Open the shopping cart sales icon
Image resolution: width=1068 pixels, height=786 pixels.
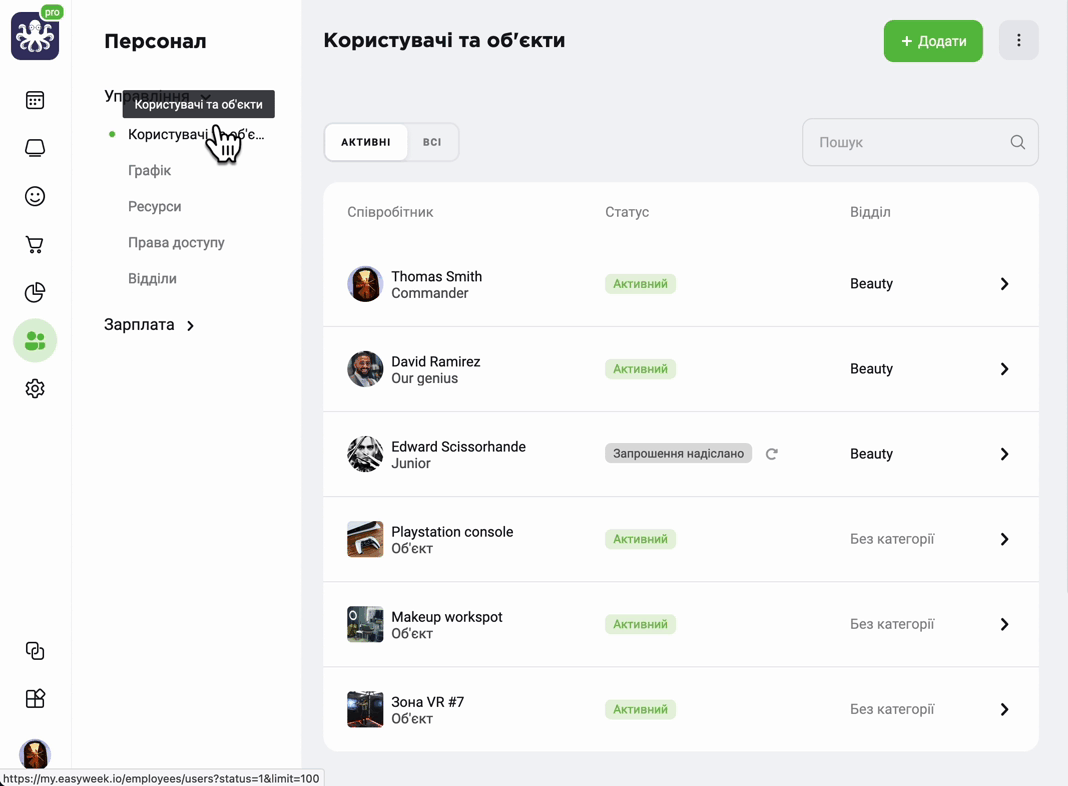pyautogui.click(x=35, y=245)
